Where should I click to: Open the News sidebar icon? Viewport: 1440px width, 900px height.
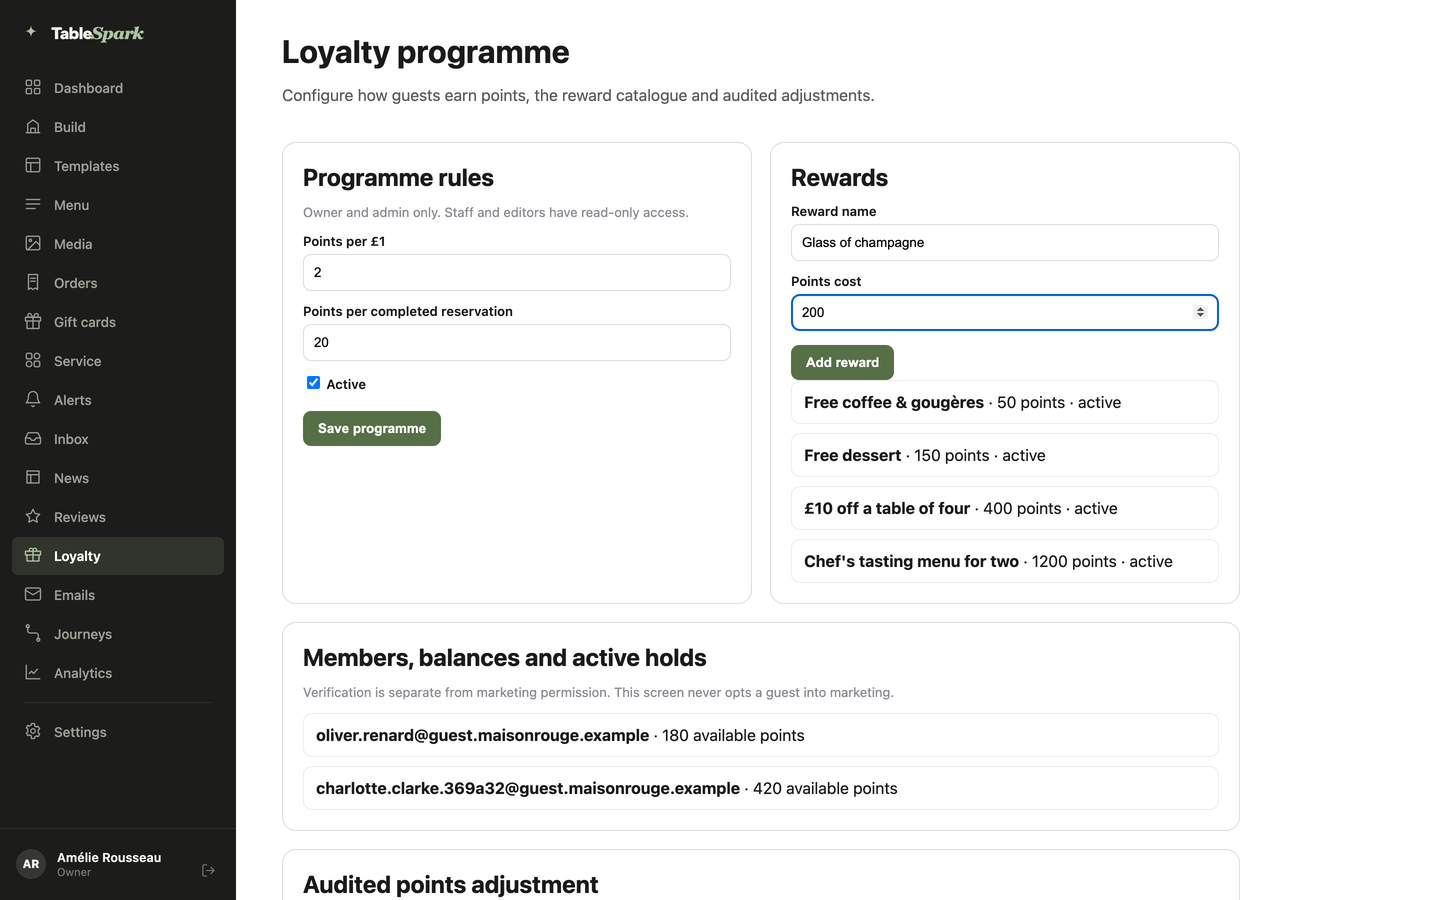[33, 478]
